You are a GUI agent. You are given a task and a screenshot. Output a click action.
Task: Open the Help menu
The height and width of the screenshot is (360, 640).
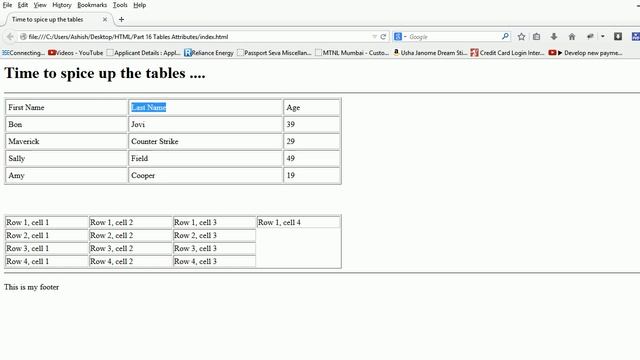[140, 5]
